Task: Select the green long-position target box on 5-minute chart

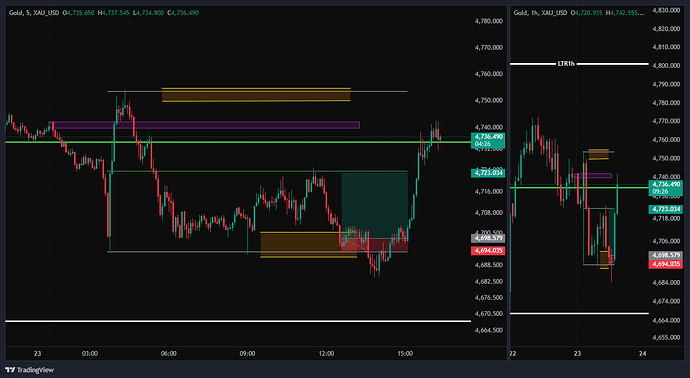Action: point(374,206)
